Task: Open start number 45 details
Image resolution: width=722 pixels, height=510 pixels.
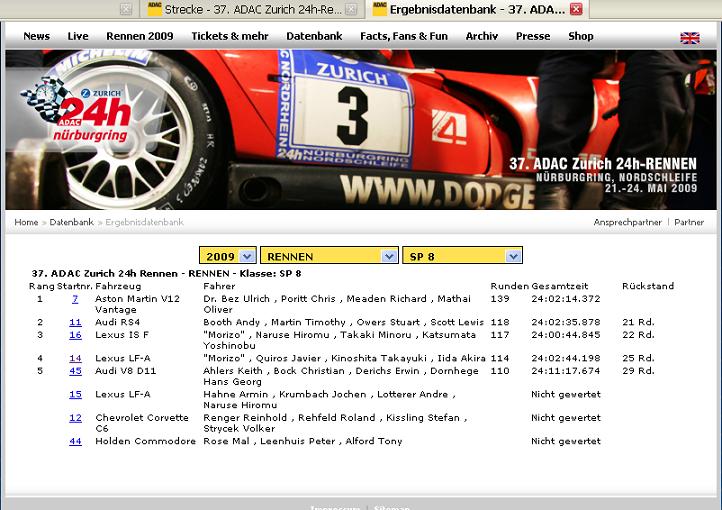Action: tap(75, 371)
